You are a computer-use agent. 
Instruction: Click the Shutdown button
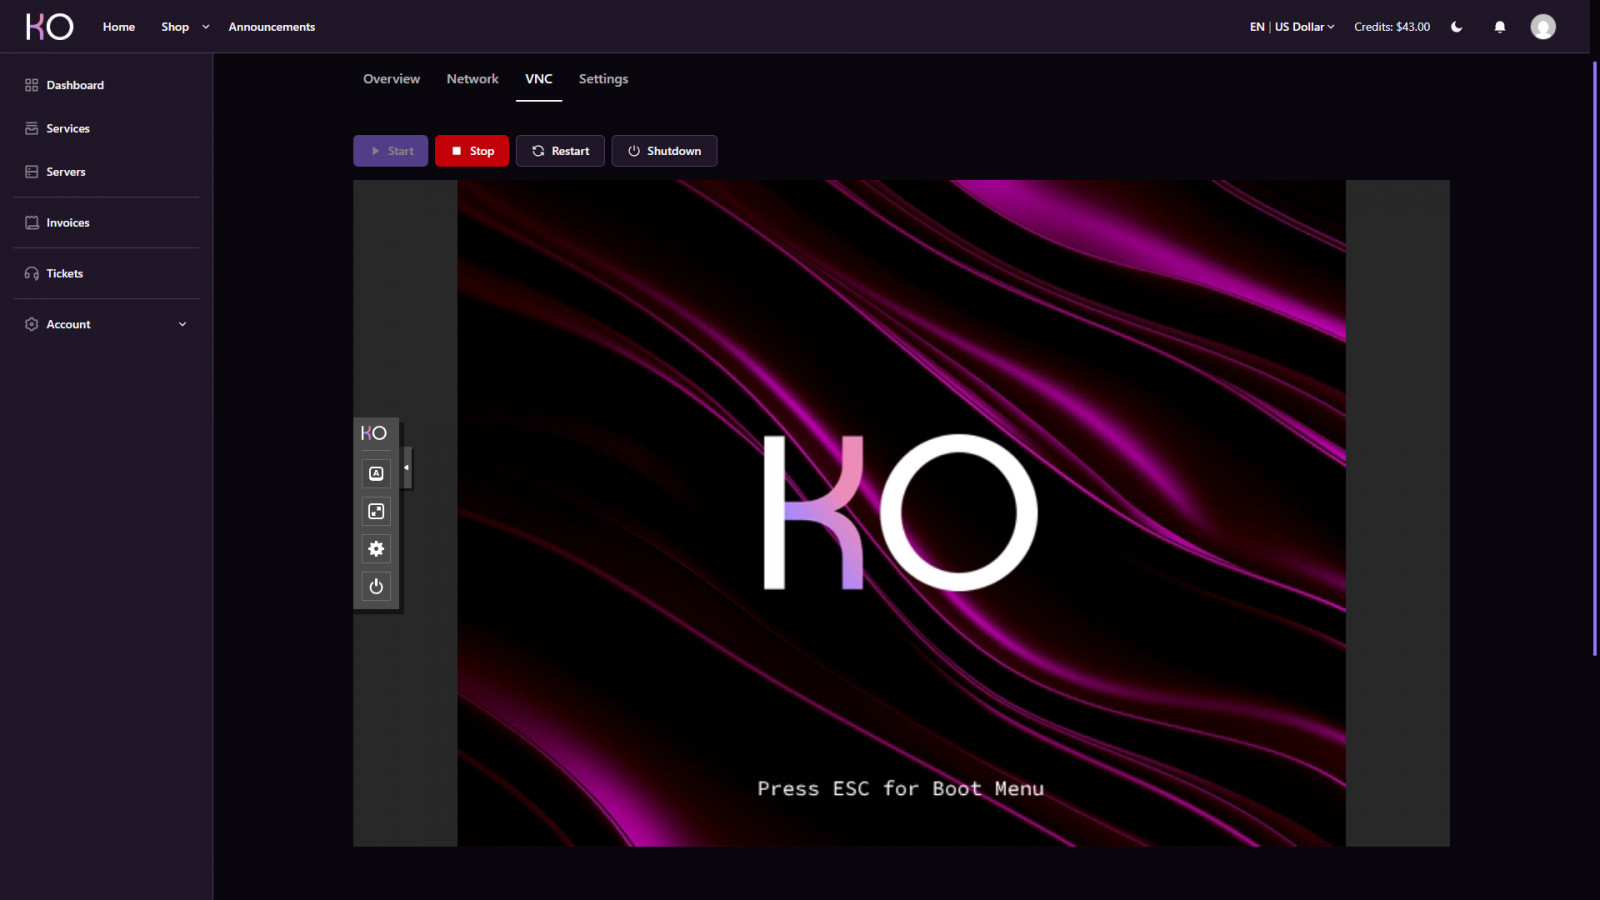664,151
